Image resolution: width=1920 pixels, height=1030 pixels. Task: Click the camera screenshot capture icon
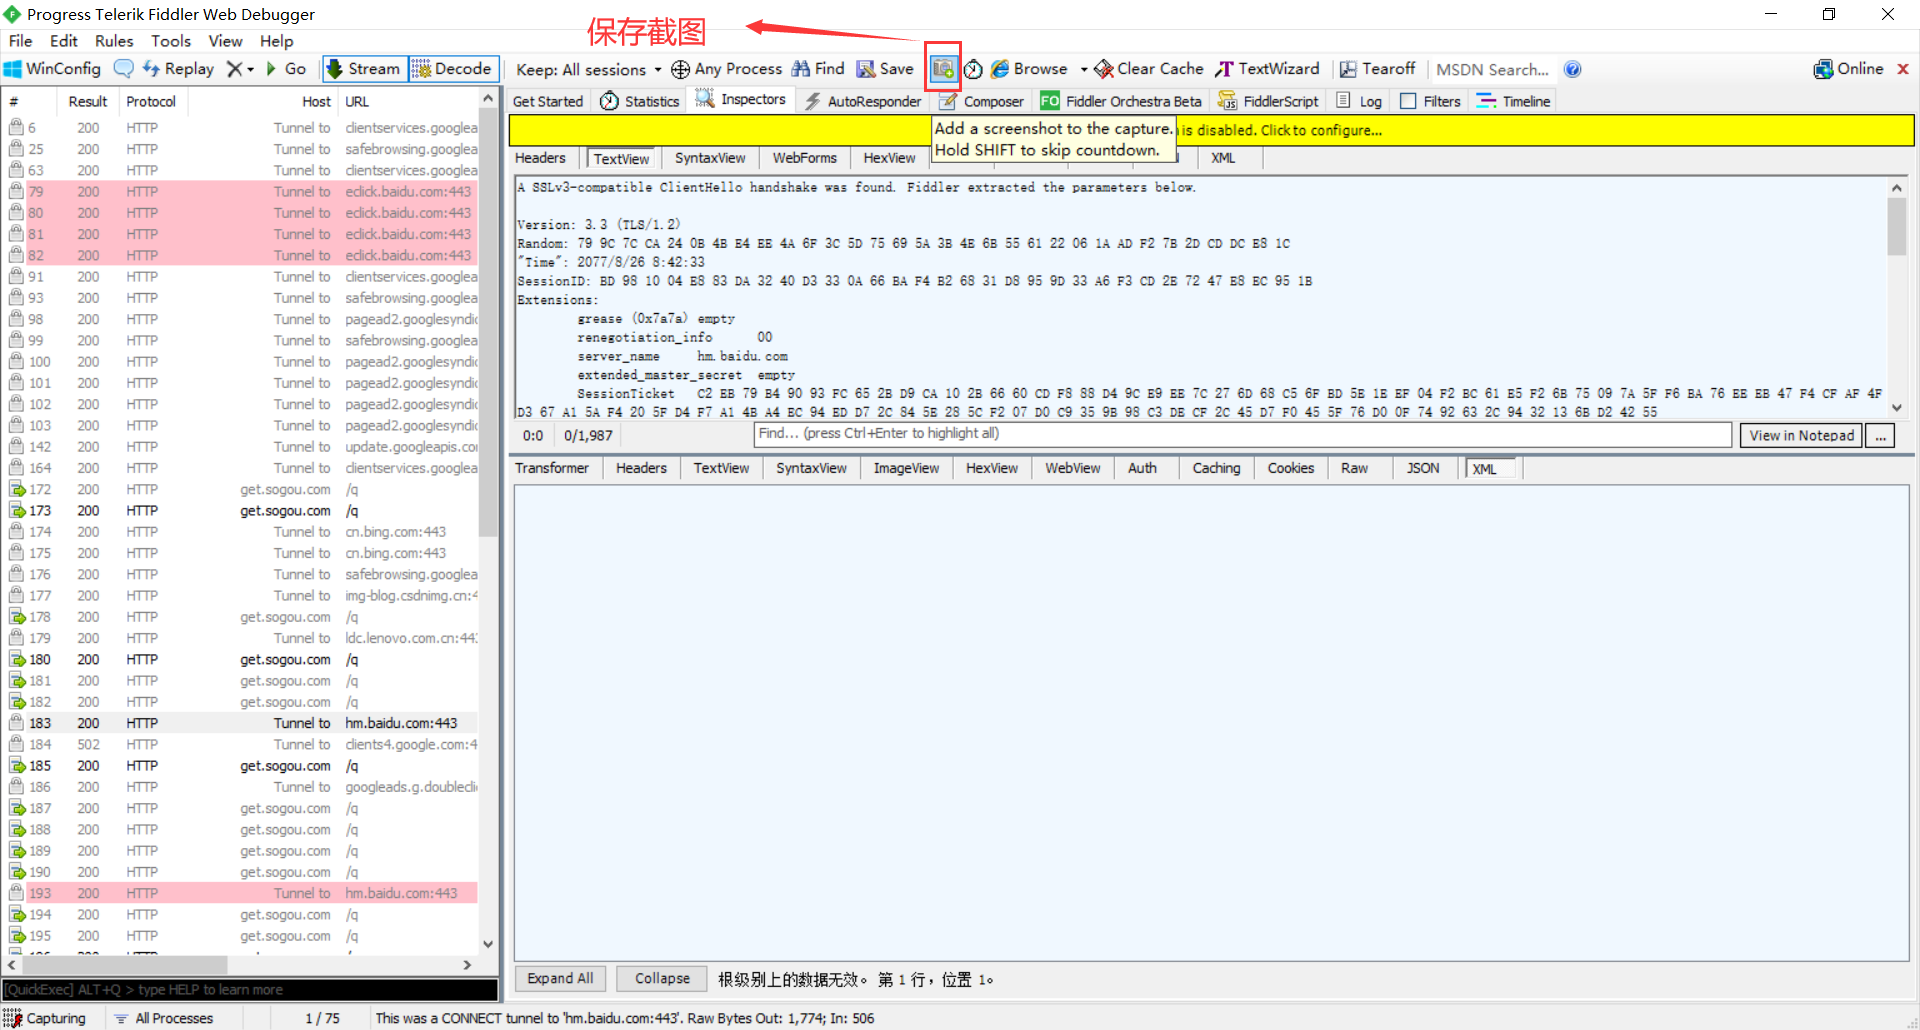tap(942, 69)
